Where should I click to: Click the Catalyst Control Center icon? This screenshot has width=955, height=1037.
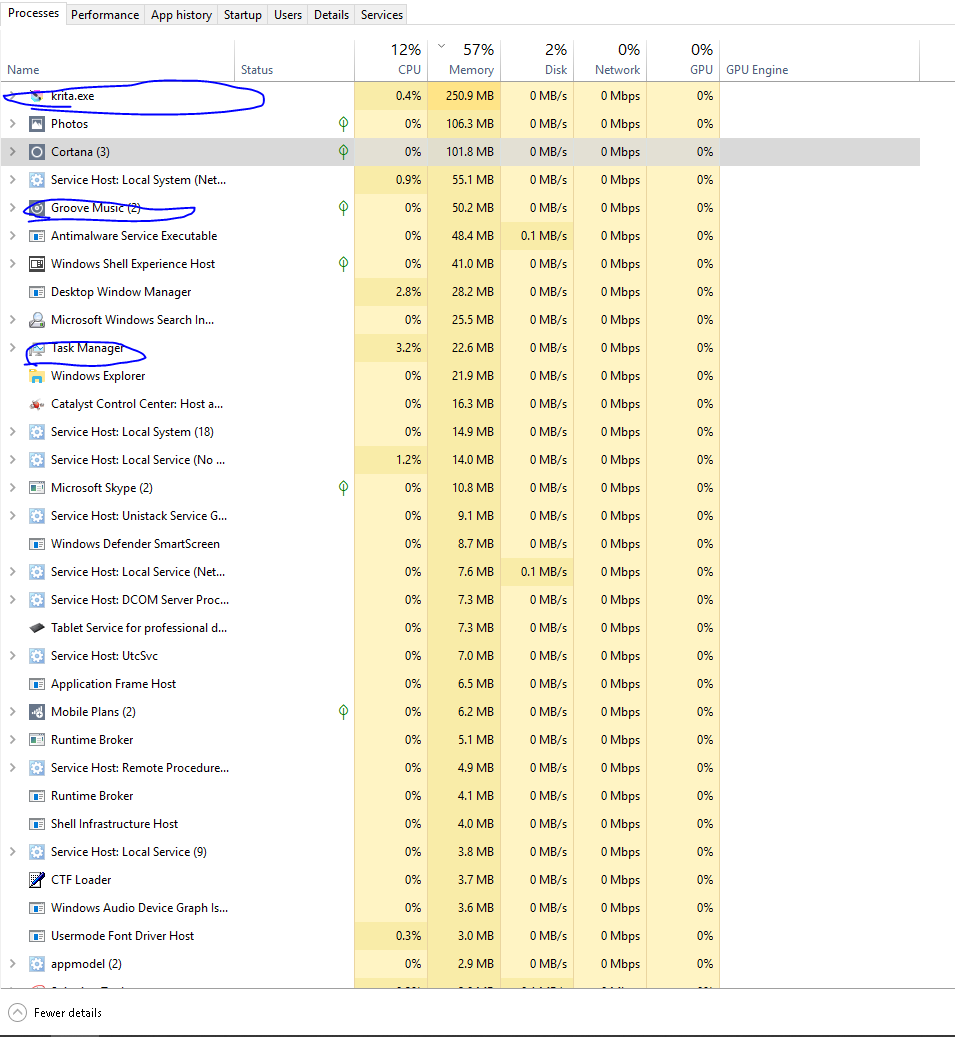pos(37,404)
